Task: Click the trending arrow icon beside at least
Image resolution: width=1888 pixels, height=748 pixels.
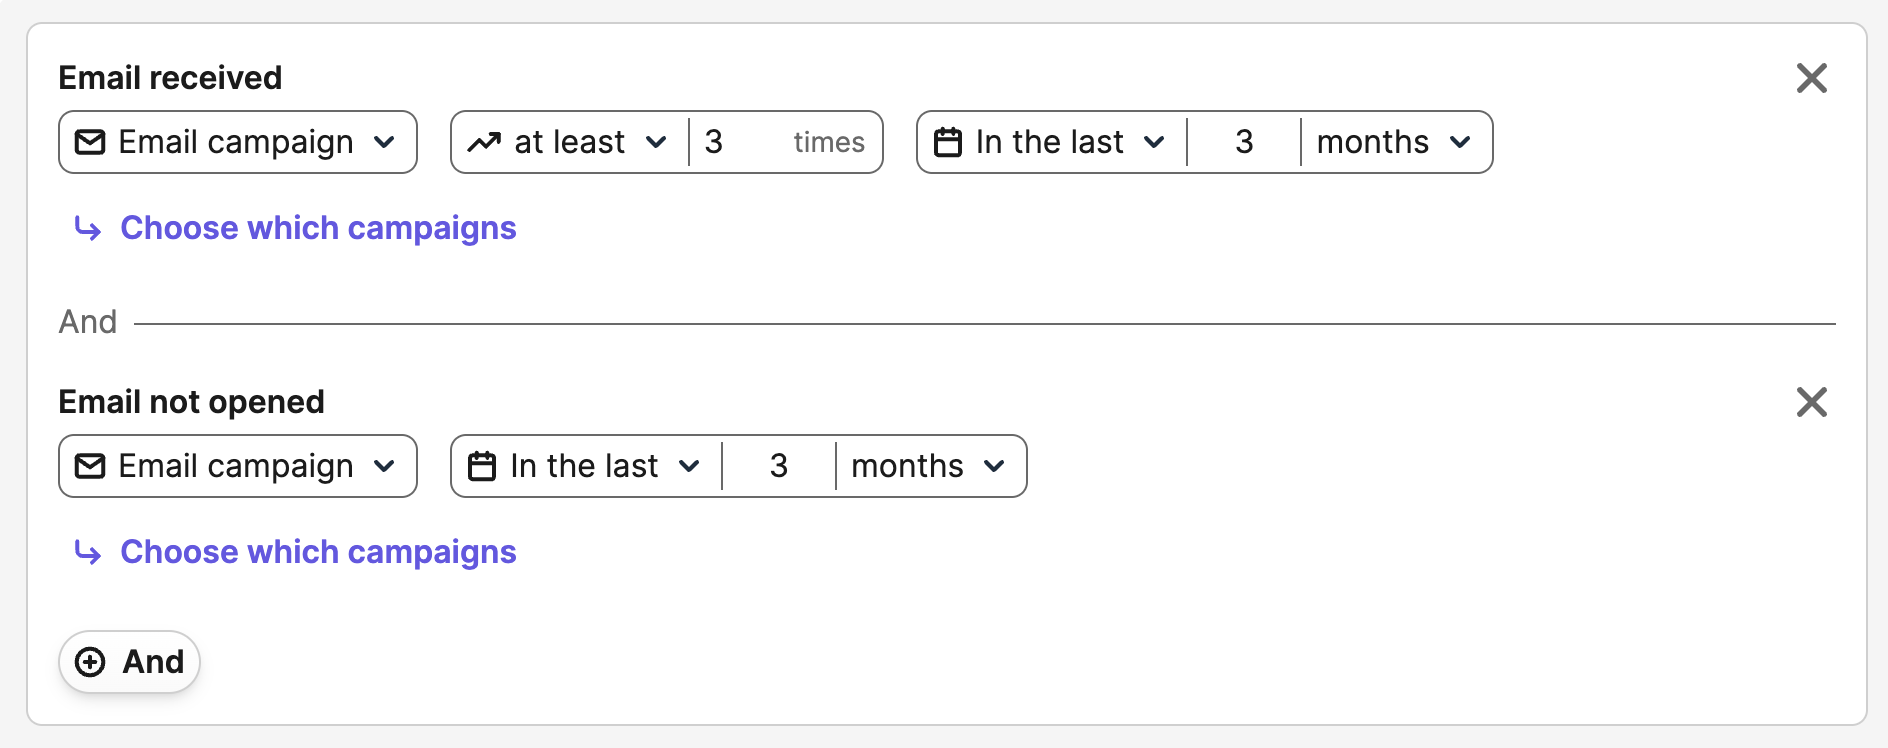Action: (484, 142)
